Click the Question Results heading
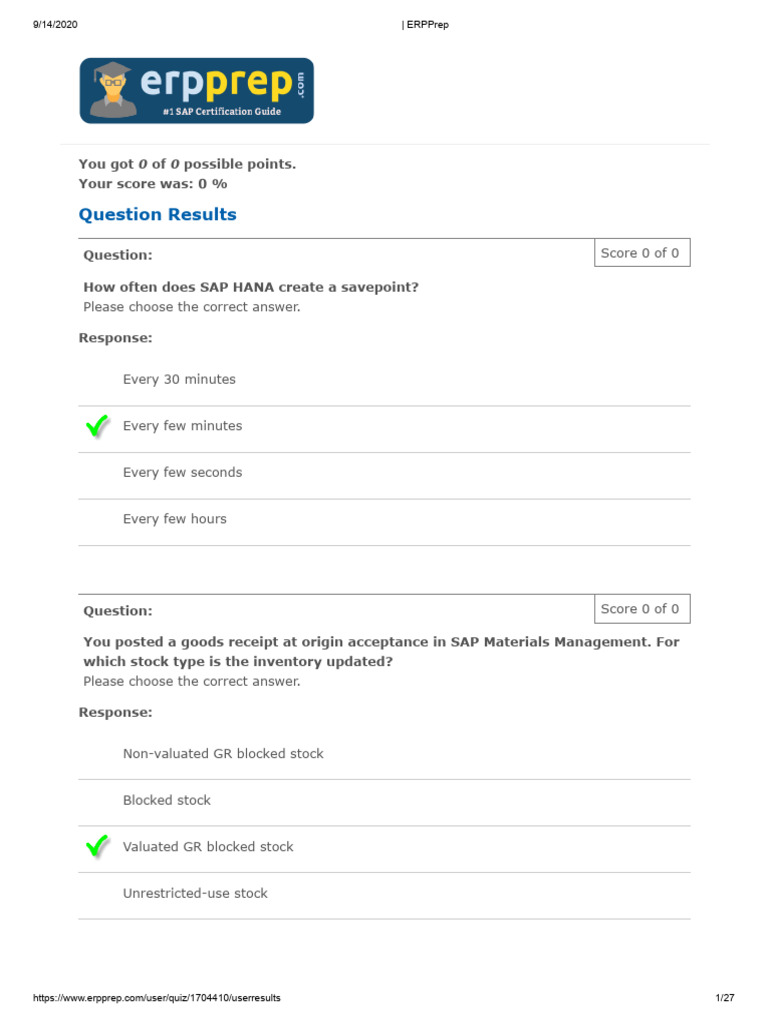Screen dimensions: 768x1024 (157, 214)
